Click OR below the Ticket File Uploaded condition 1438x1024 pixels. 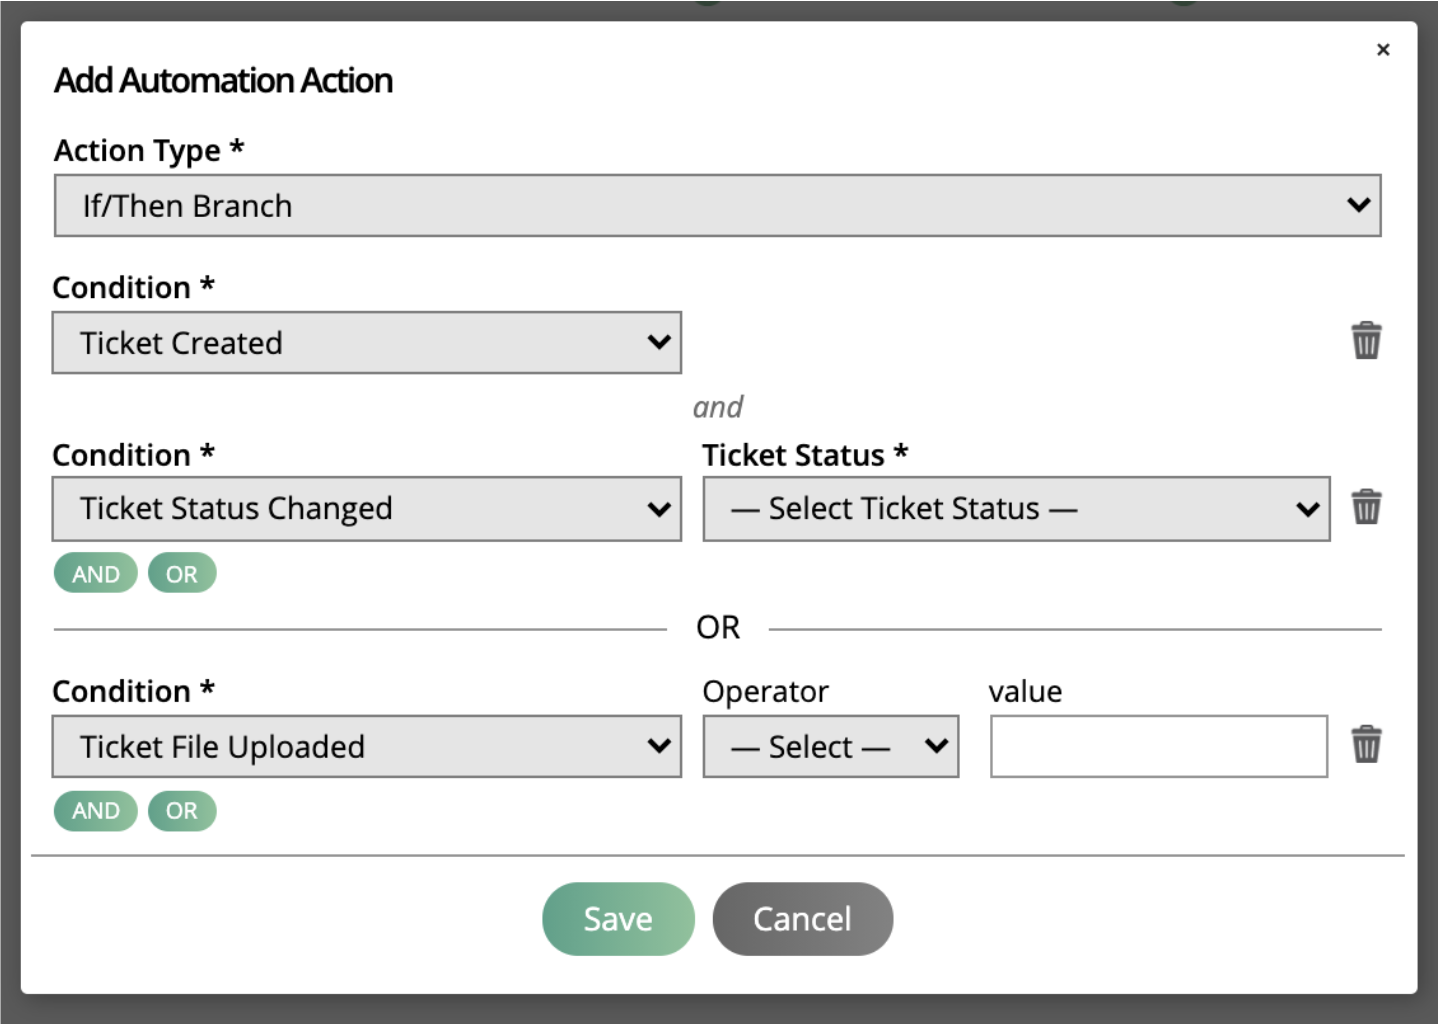click(x=182, y=810)
